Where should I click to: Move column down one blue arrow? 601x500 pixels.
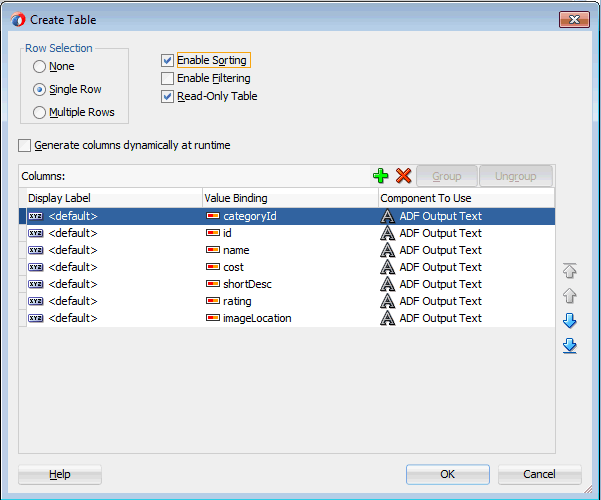tap(570, 321)
